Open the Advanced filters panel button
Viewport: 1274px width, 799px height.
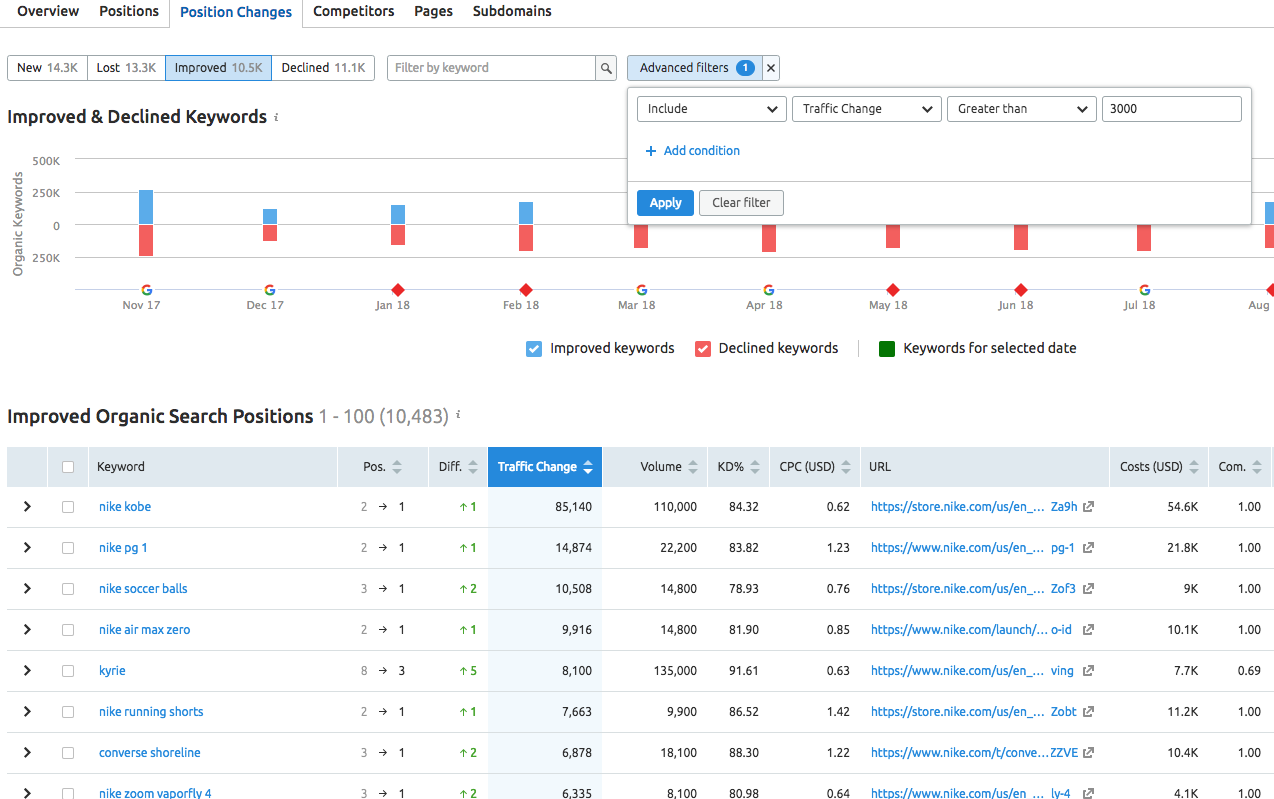[x=695, y=68]
